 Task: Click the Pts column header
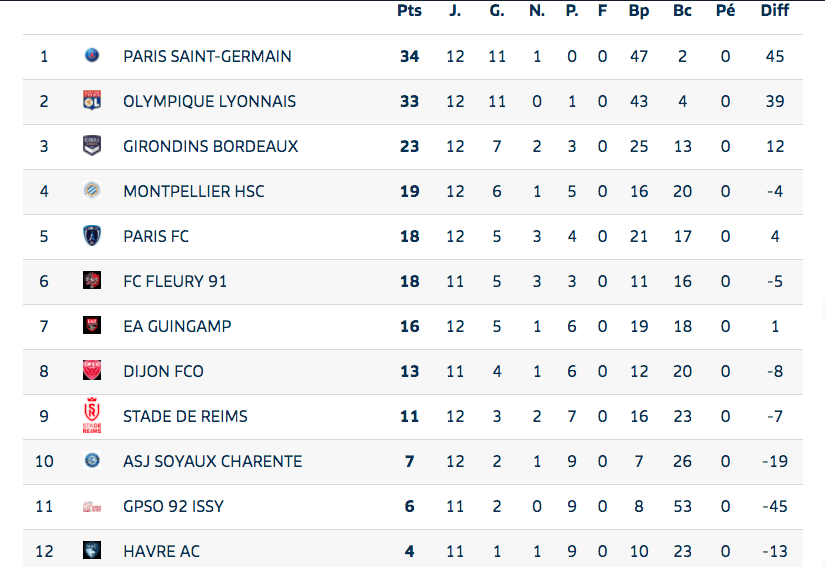[x=409, y=11]
